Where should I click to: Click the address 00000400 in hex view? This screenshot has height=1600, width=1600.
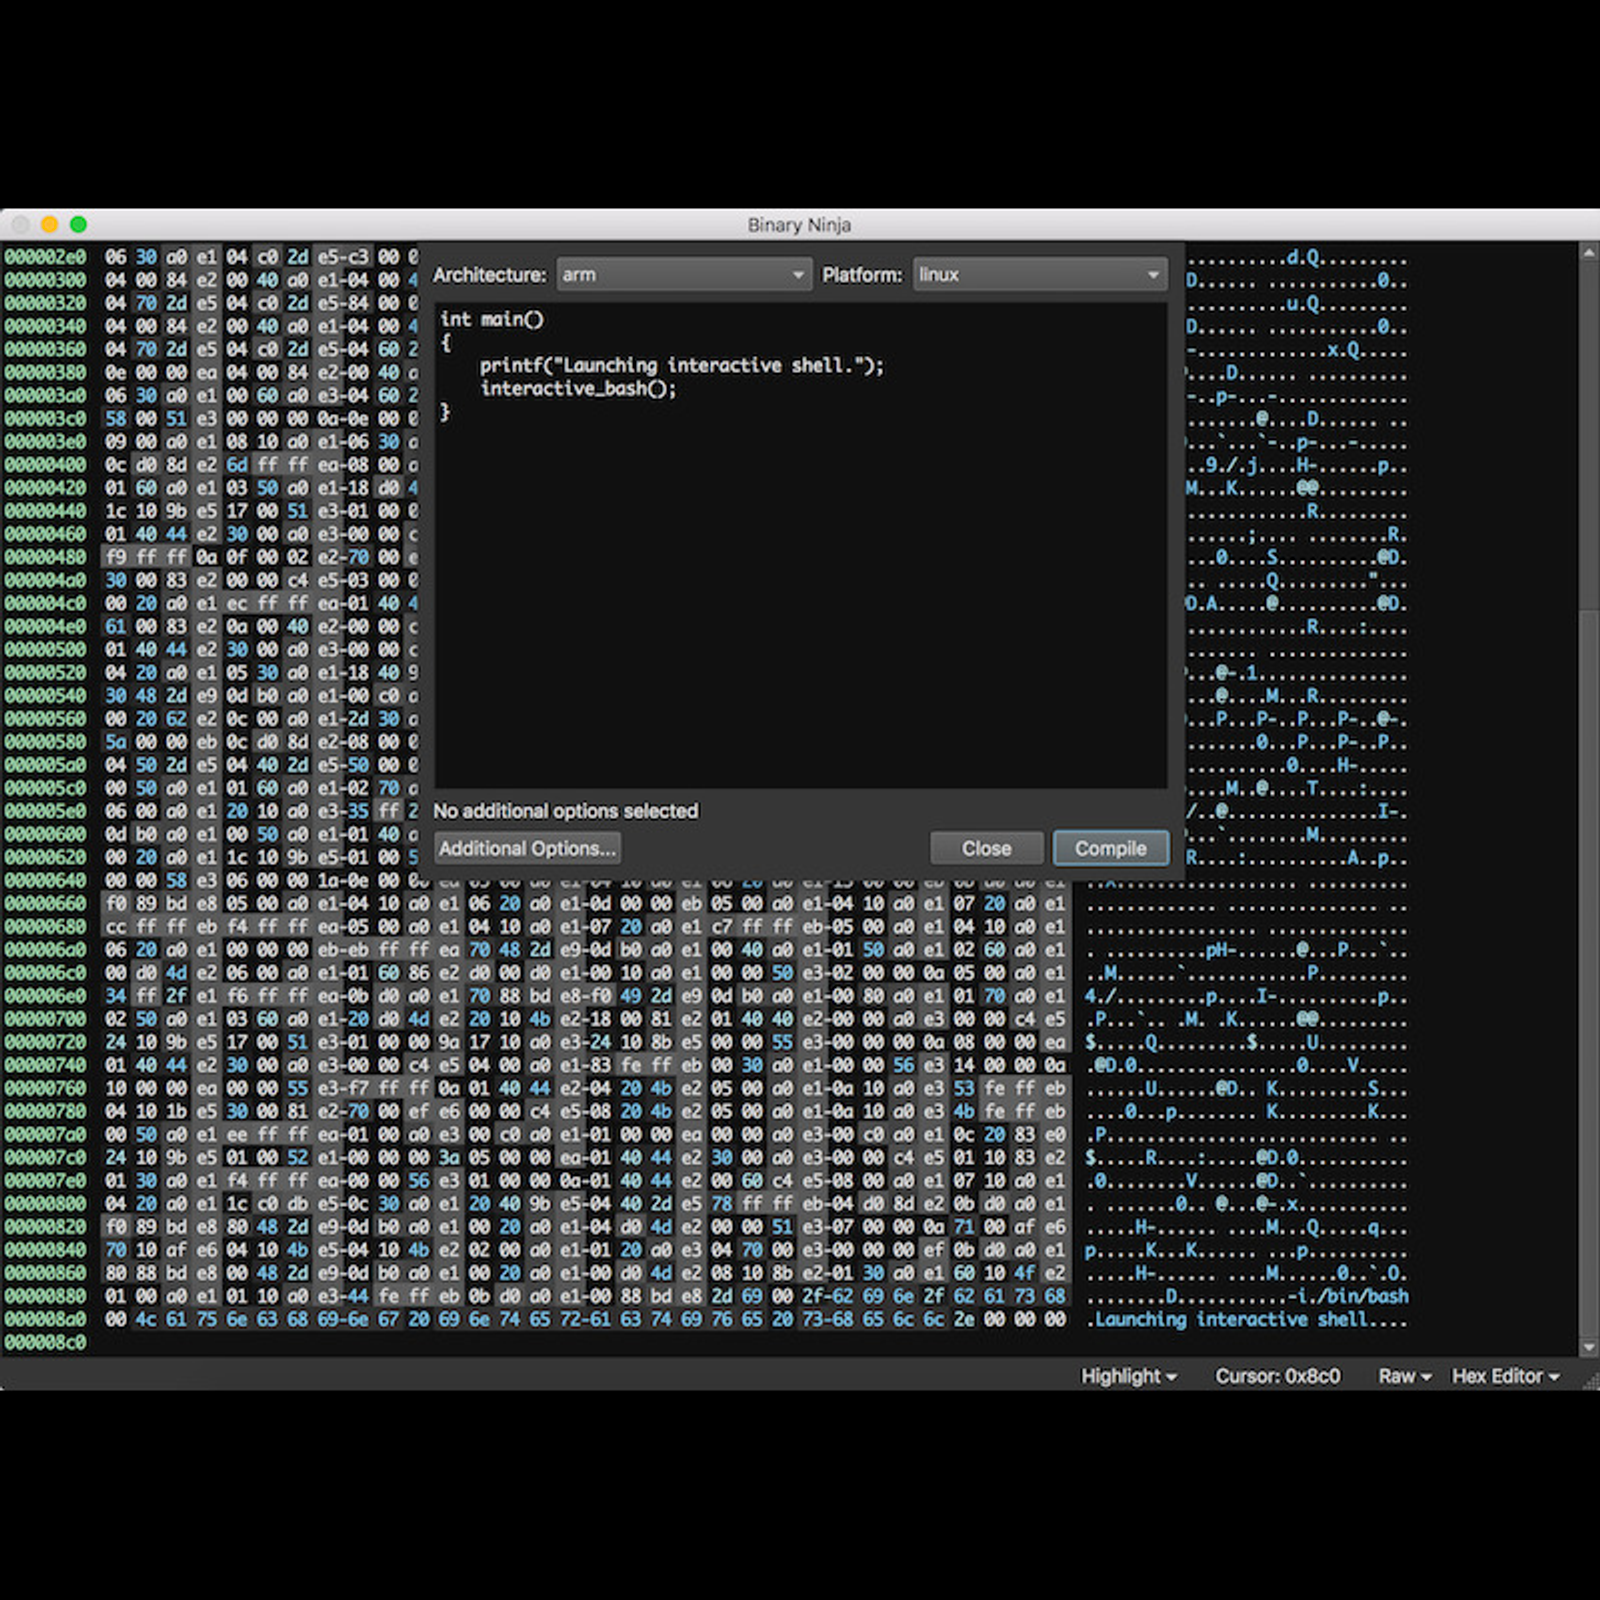(45, 465)
